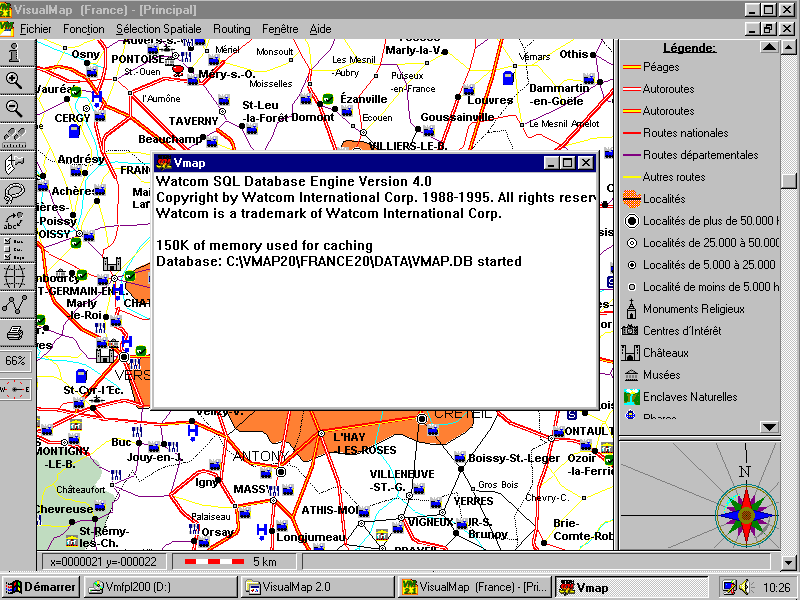Click the purple Routes départementales line swatch
The width and height of the screenshot is (800, 600).
(632, 155)
